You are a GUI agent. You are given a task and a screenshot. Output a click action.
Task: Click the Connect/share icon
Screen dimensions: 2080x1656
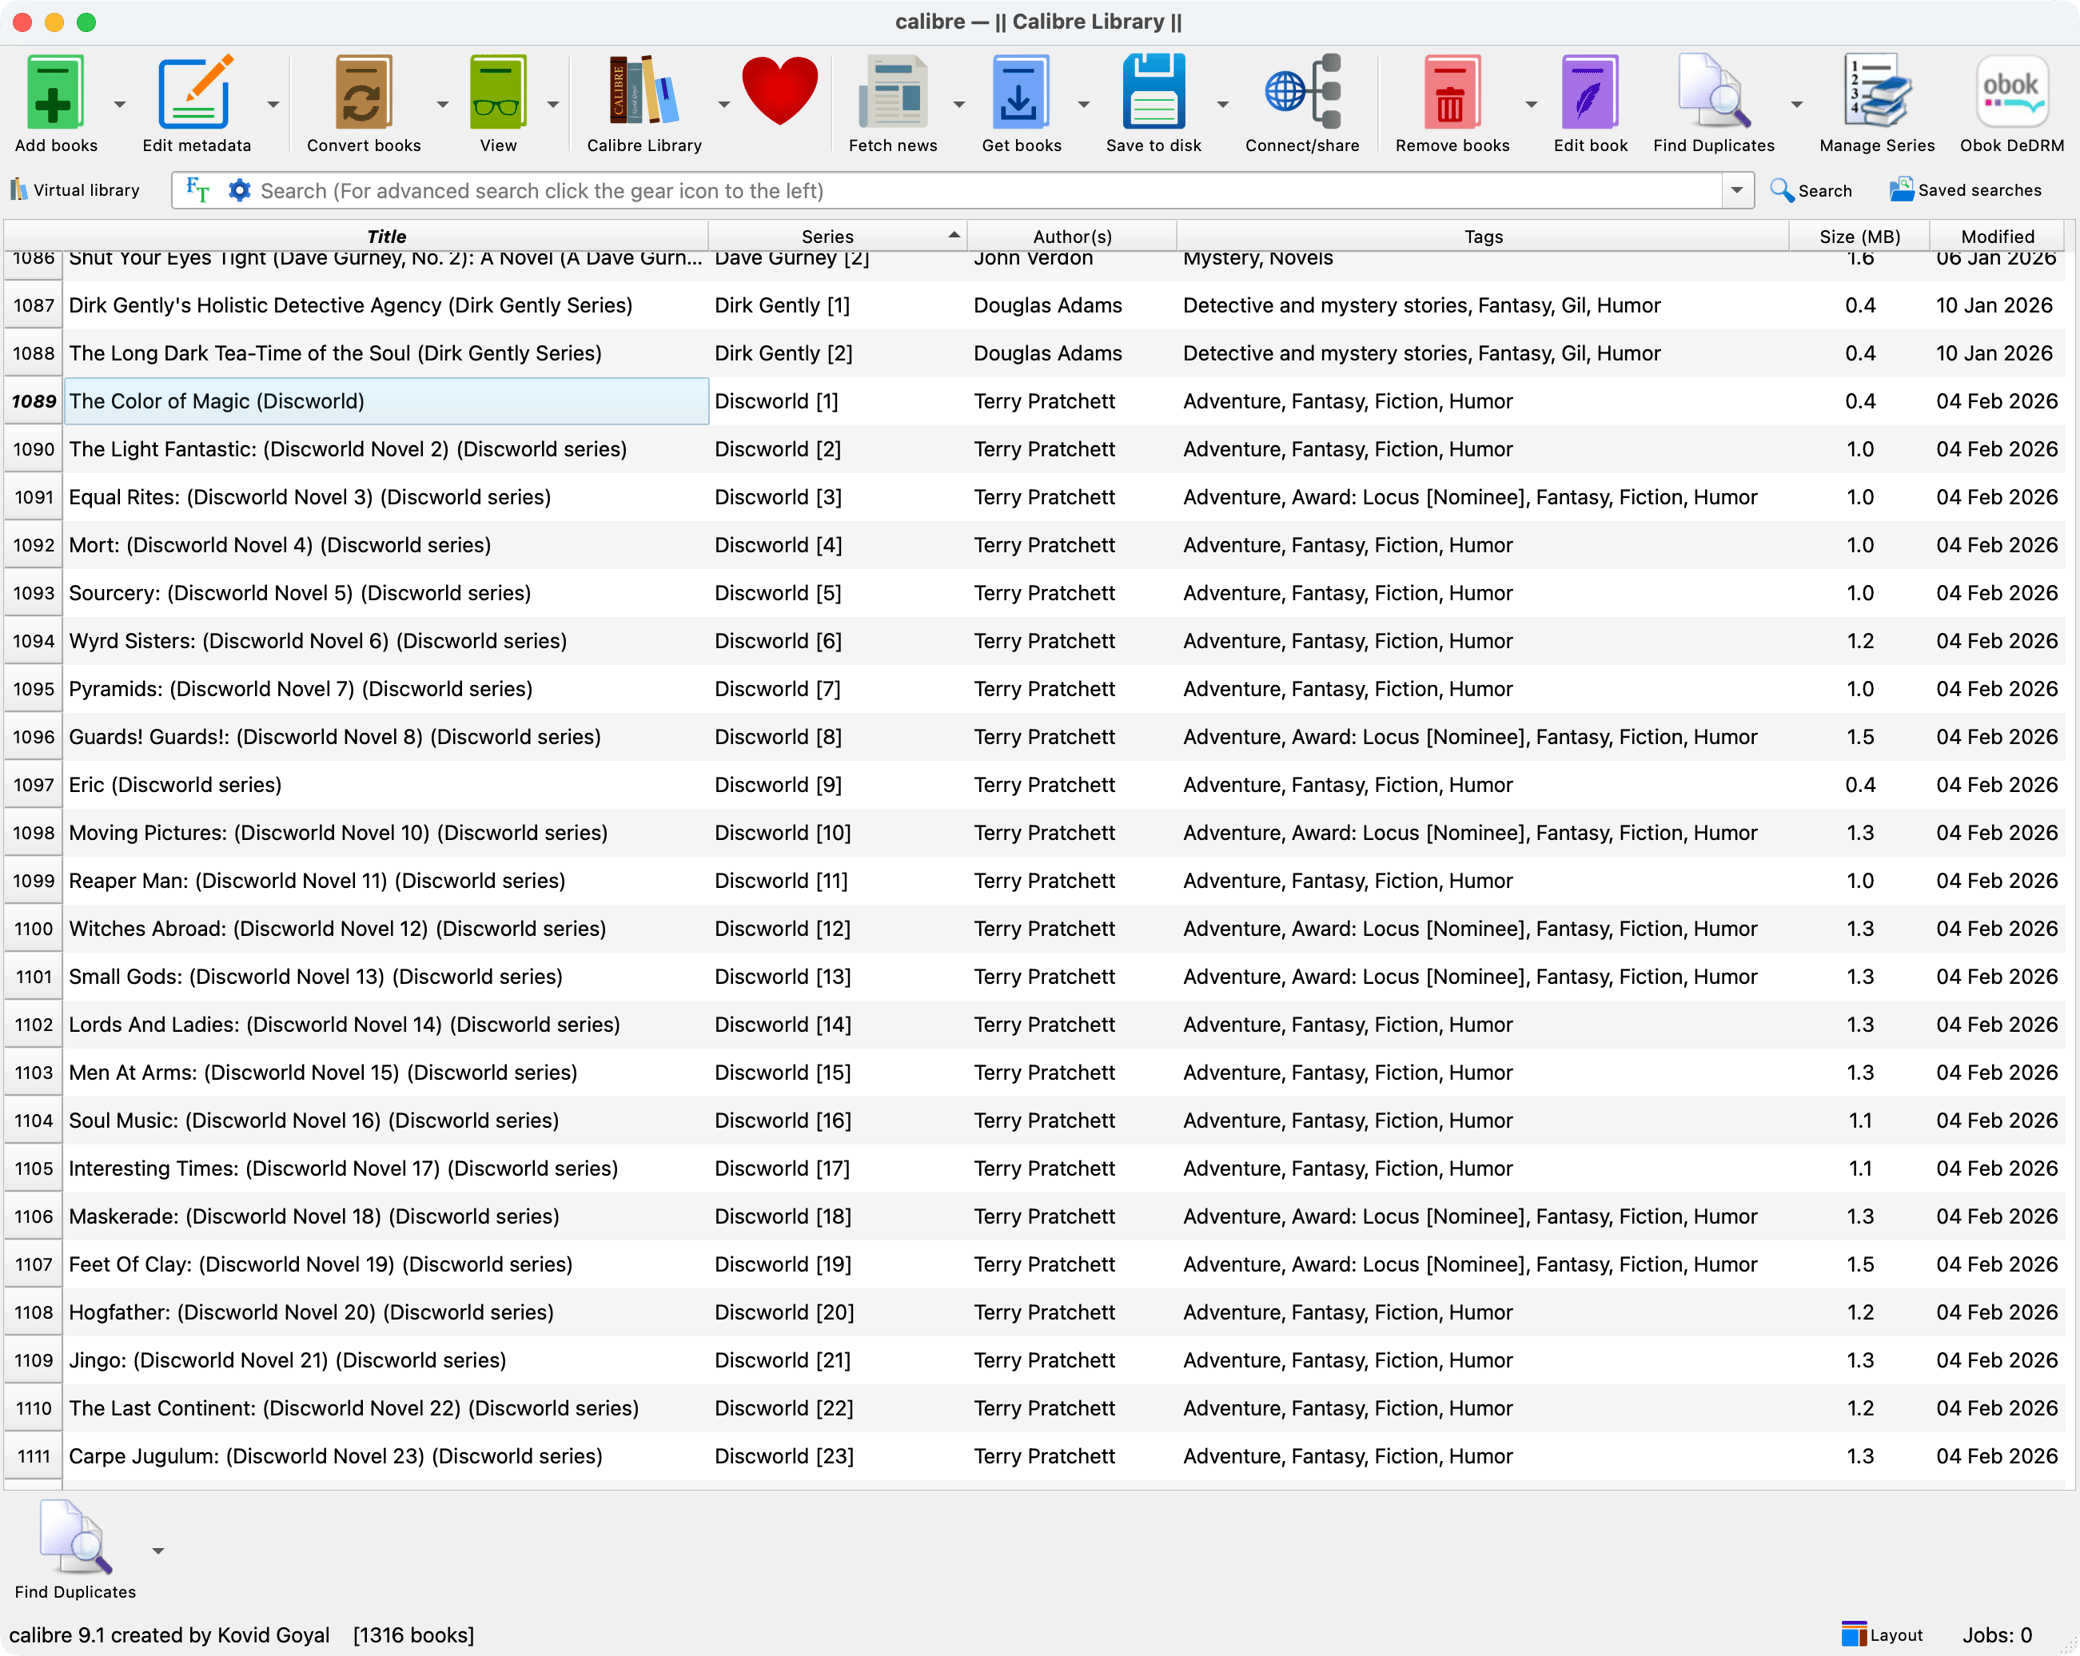(x=1302, y=93)
